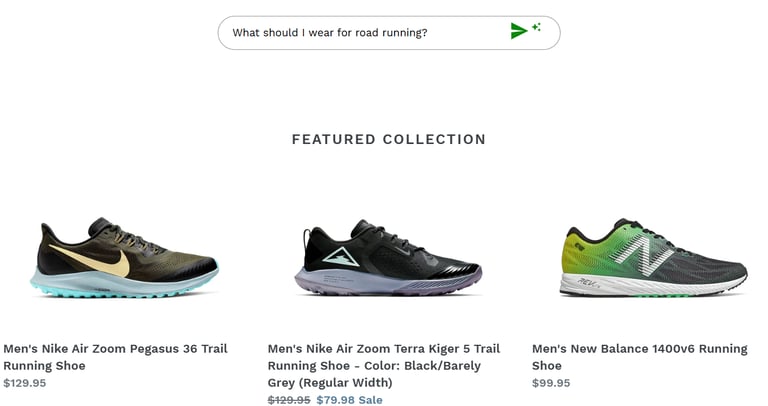Screen dimensions: 768x406
Task: Click the green send arrow icon
Action: click(x=518, y=32)
